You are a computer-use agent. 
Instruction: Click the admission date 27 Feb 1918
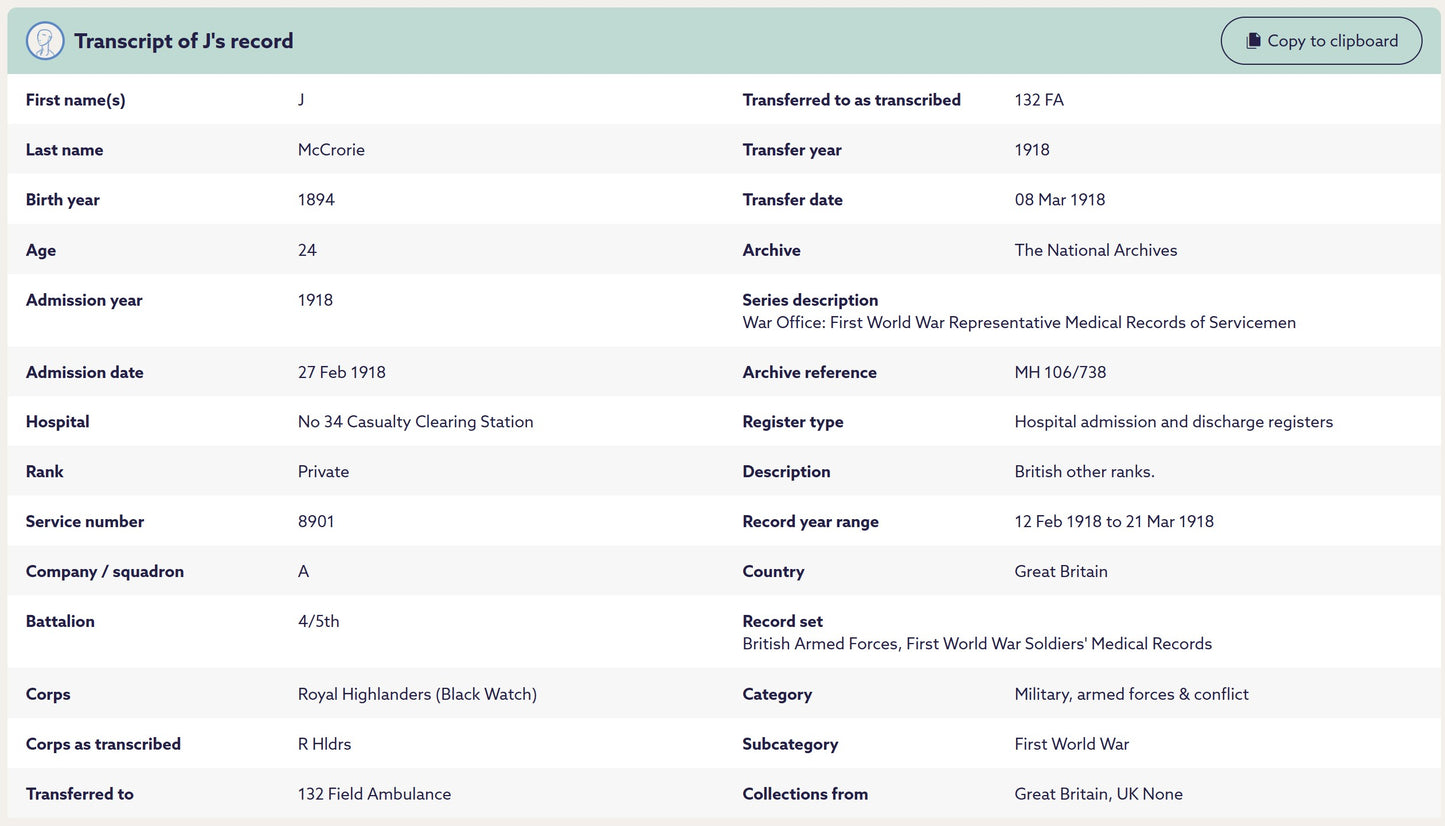point(342,372)
